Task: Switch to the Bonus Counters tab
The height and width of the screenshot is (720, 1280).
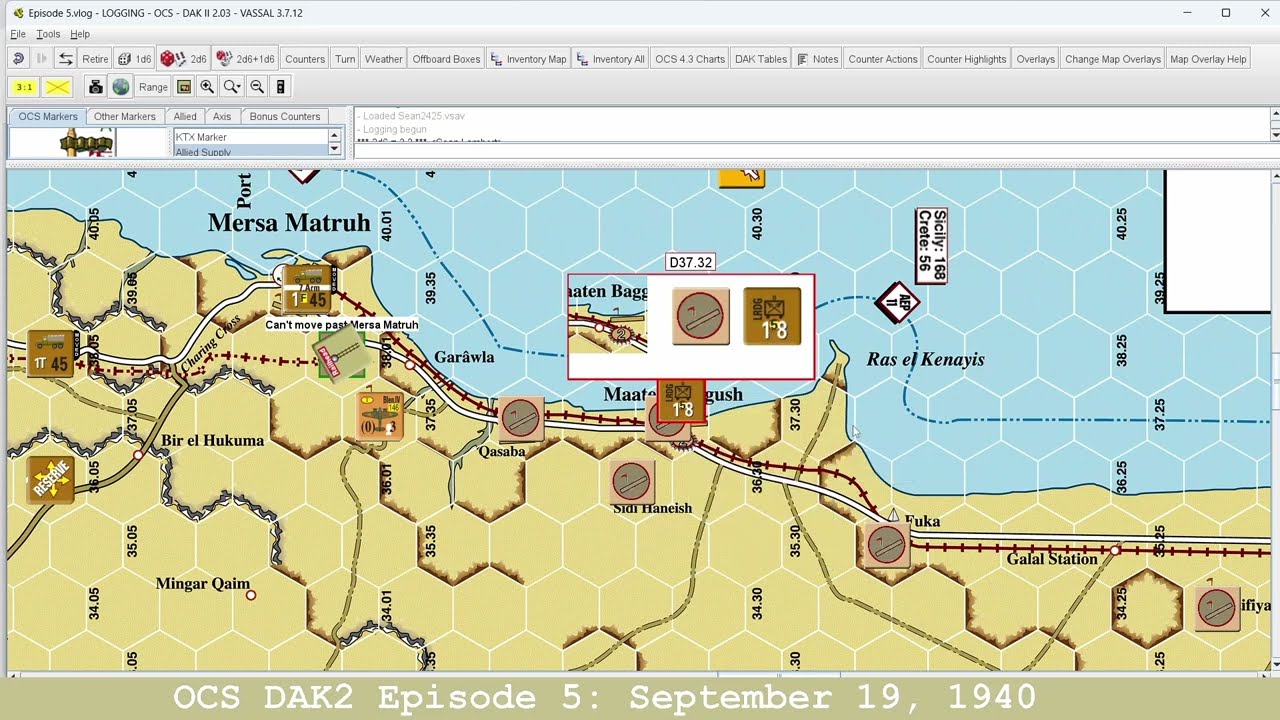Action: point(285,116)
